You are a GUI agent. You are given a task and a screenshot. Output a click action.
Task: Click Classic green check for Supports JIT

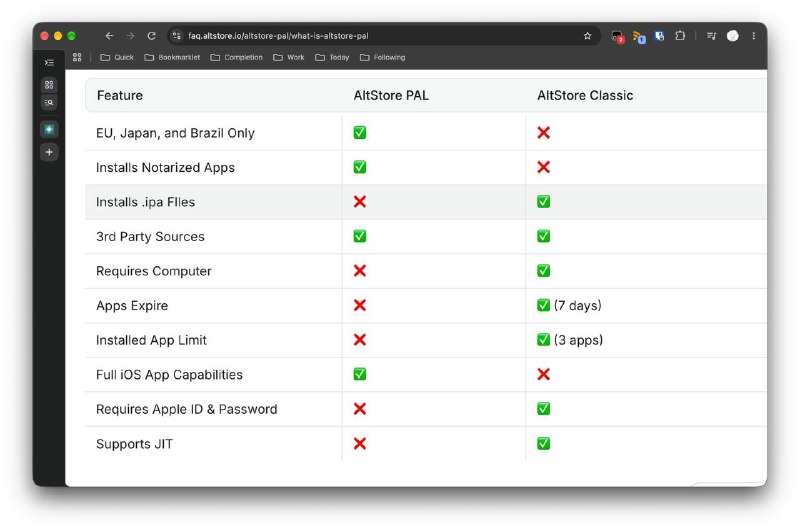point(543,443)
